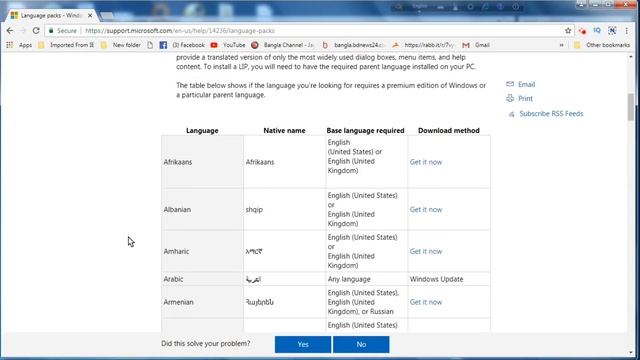Screen dimensions: 640x360
Task: Click the 'Any language' cell
Action: coord(367,279)
